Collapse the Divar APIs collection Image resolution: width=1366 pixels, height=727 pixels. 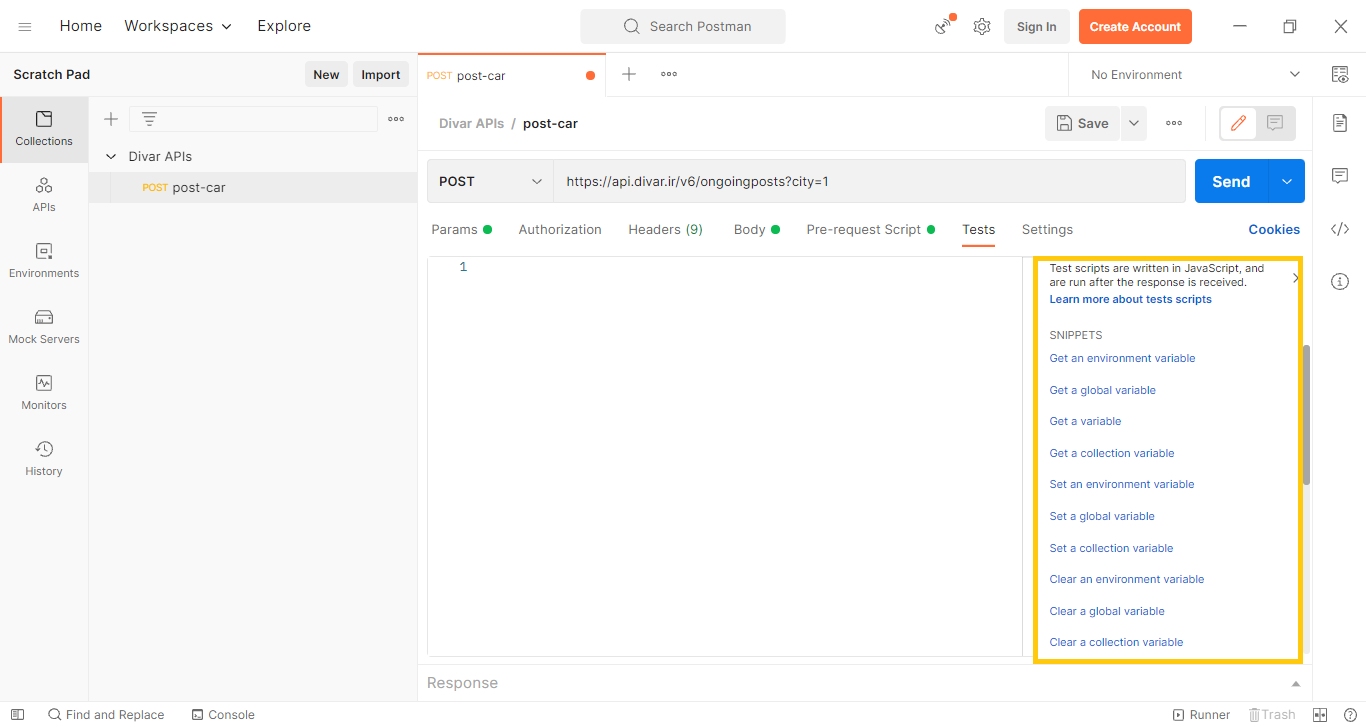(111, 157)
